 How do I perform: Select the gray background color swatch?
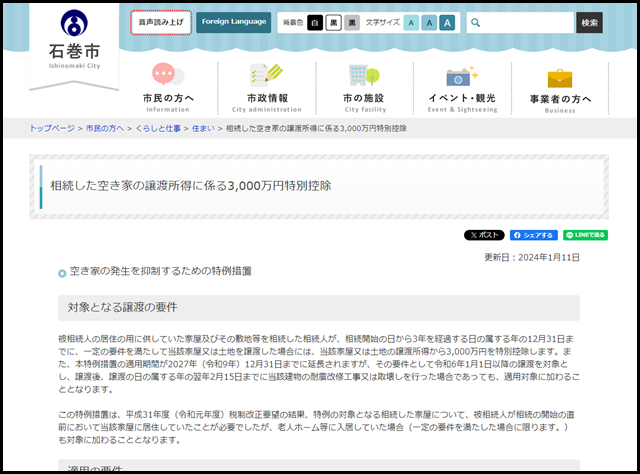pos(352,23)
